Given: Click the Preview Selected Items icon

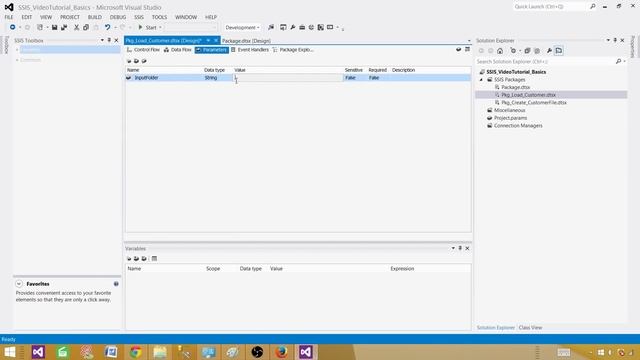Looking at the screenshot, I should (x=559, y=51).
